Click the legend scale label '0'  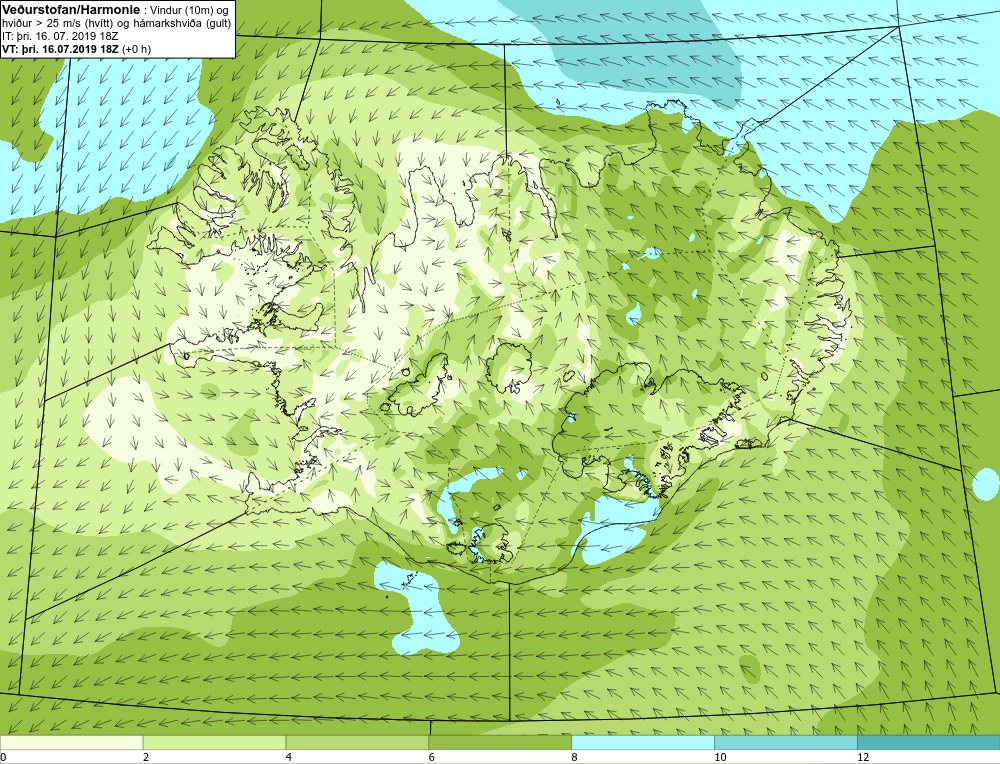tap(3, 758)
